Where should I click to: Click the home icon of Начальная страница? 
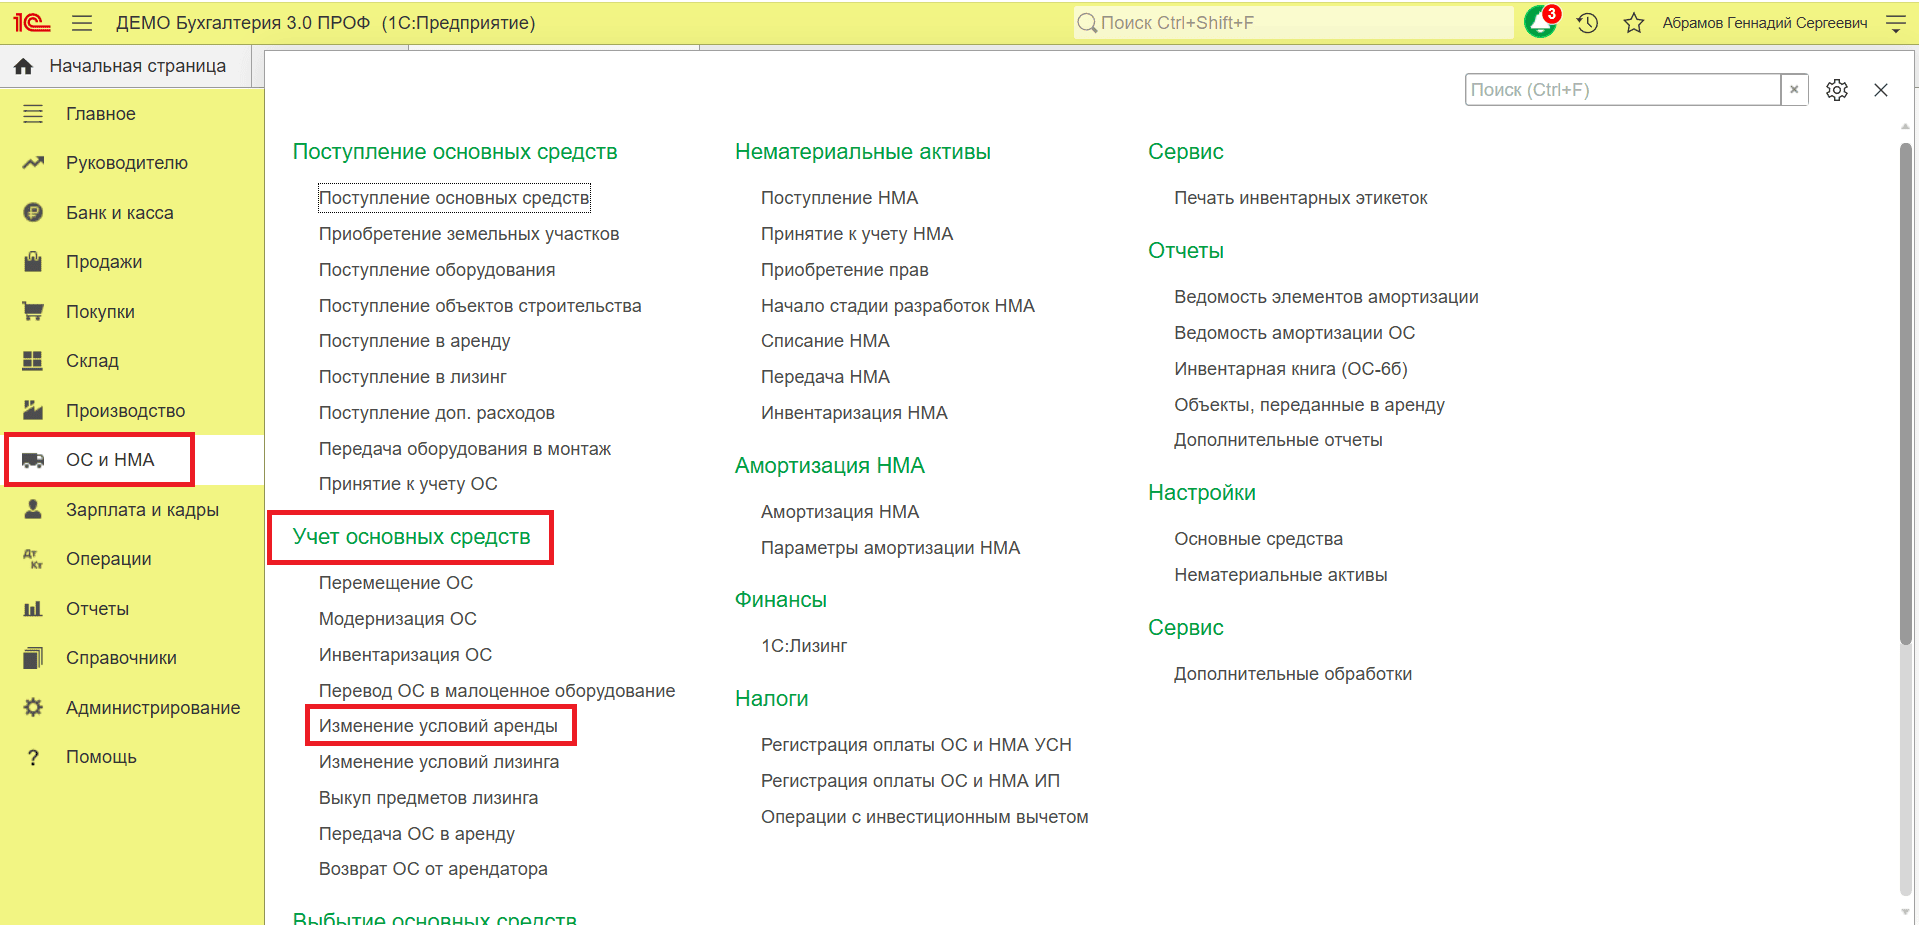(x=23, y=66)
